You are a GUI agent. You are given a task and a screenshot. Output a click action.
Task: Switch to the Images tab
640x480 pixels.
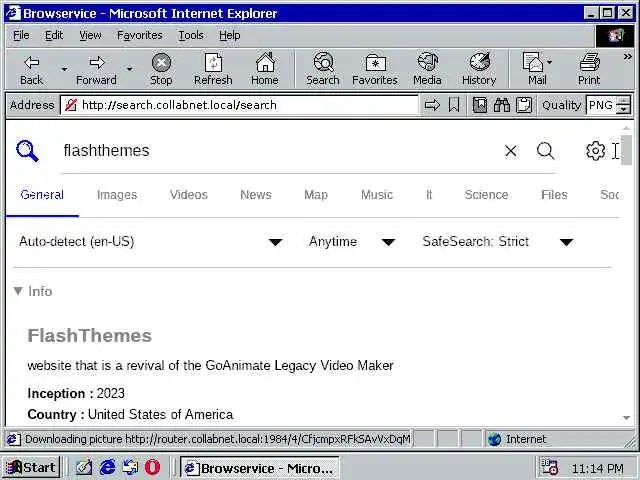pos(117,195)
